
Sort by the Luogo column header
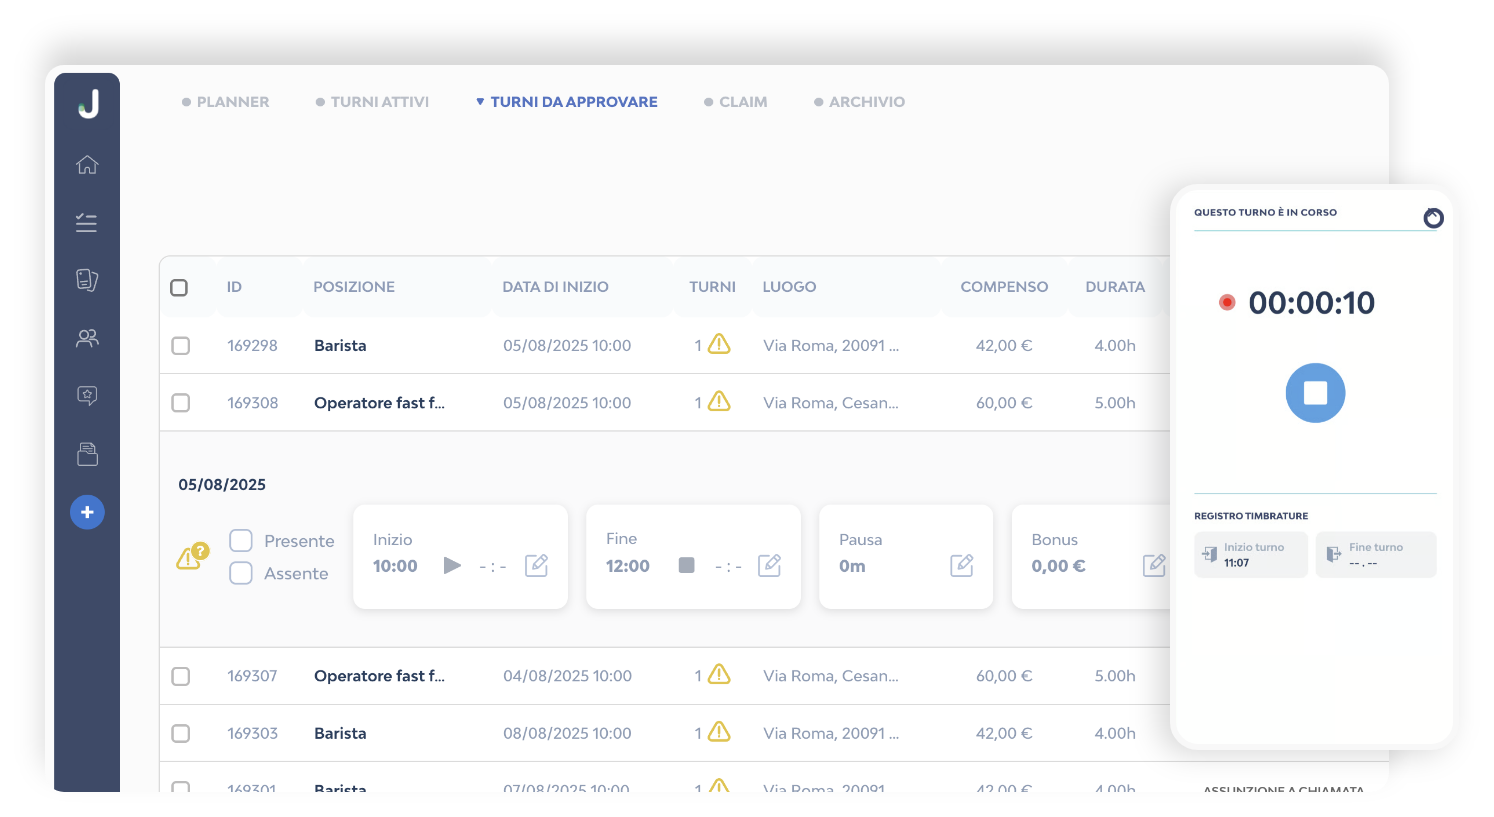point(789,287)
